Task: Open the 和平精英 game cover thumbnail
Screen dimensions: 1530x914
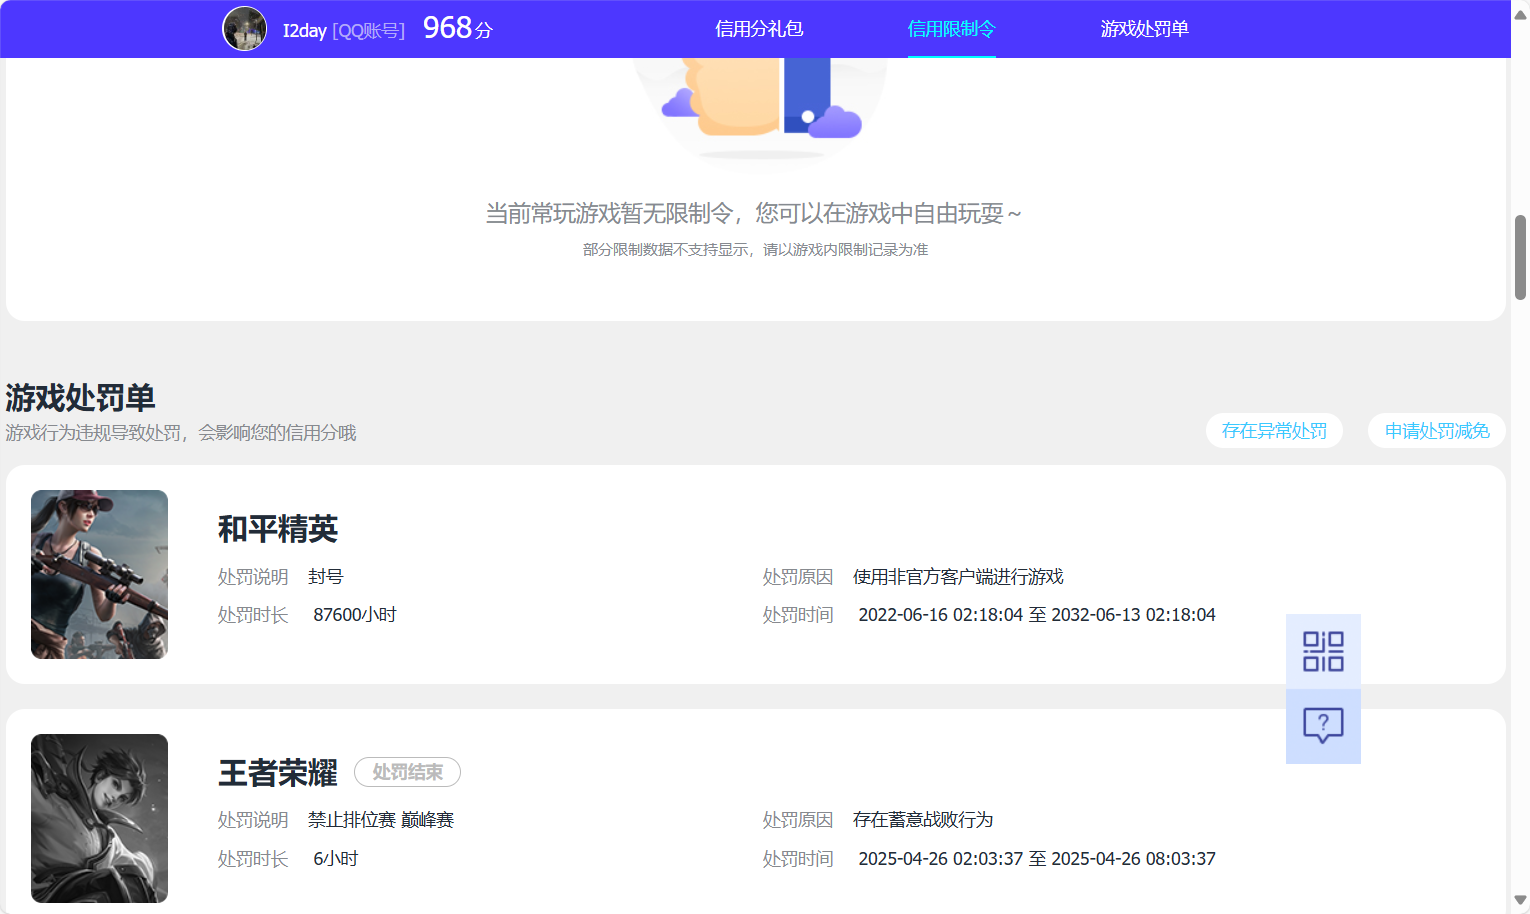Action: [99, 574]
